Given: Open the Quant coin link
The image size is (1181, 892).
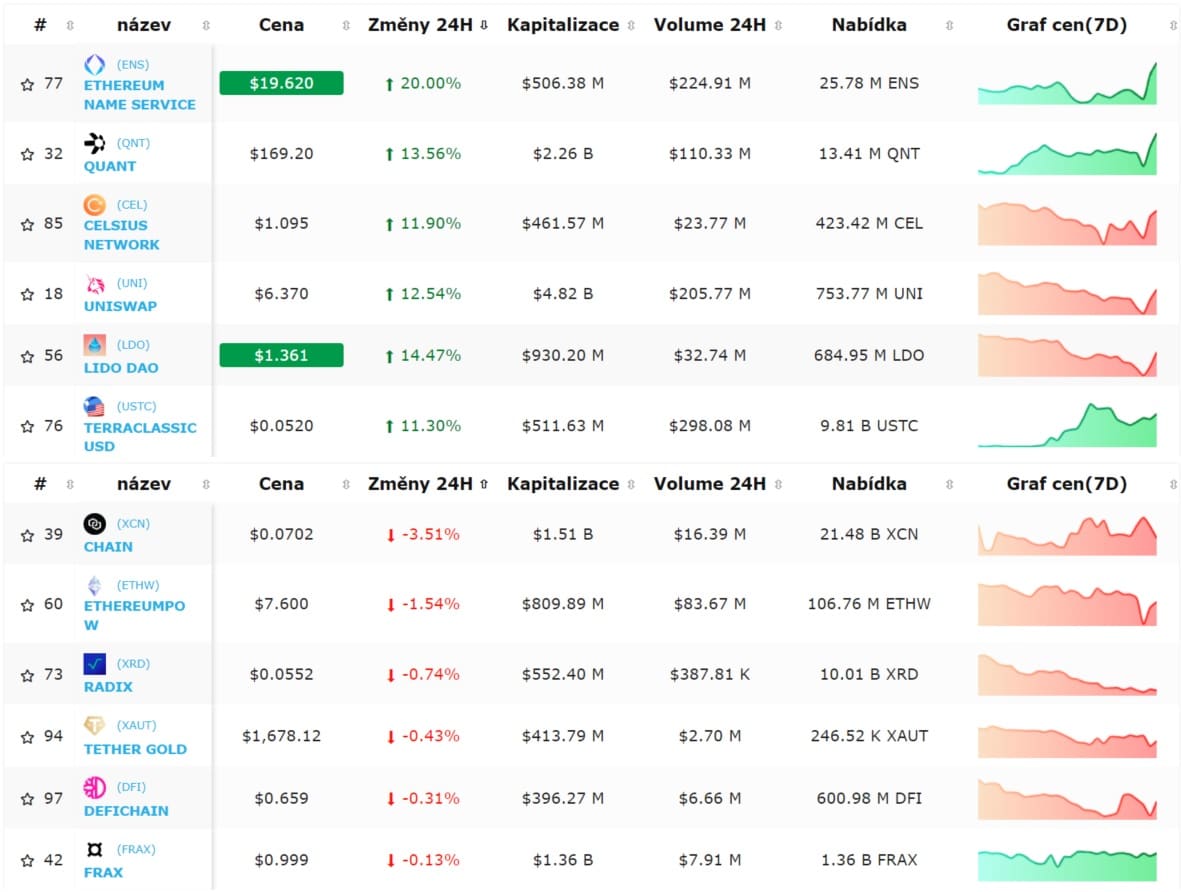Looking at the screenshot, I should [110, 166].
